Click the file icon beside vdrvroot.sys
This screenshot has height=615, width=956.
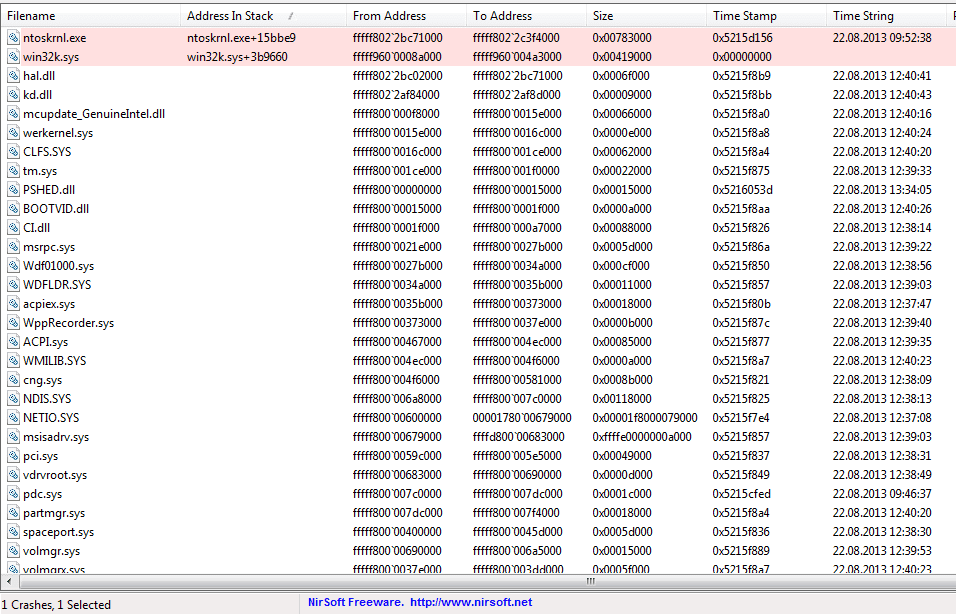tap(13, 475)
